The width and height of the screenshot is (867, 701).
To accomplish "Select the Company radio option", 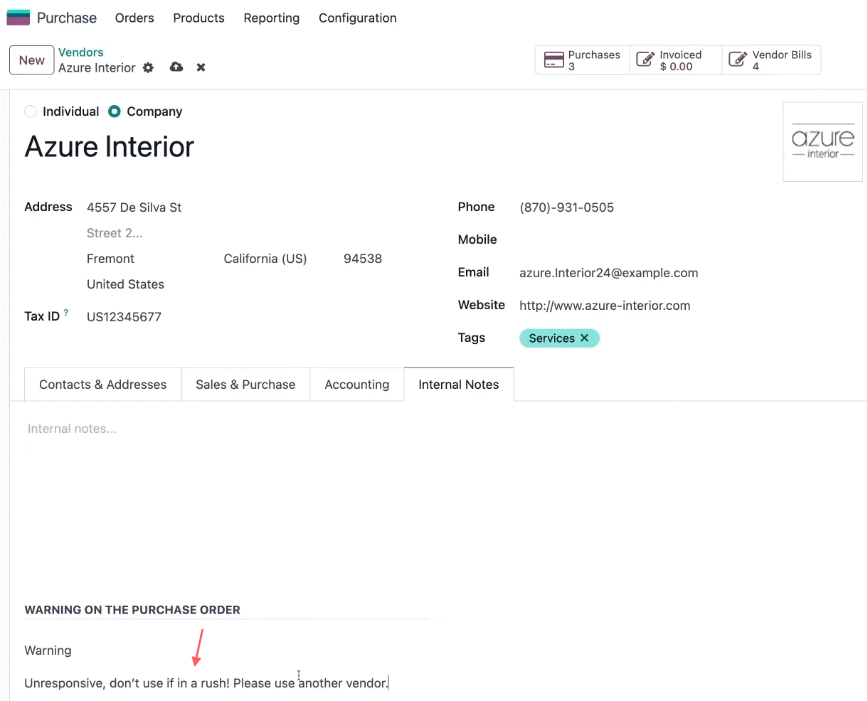I will (x=114, y=111).
